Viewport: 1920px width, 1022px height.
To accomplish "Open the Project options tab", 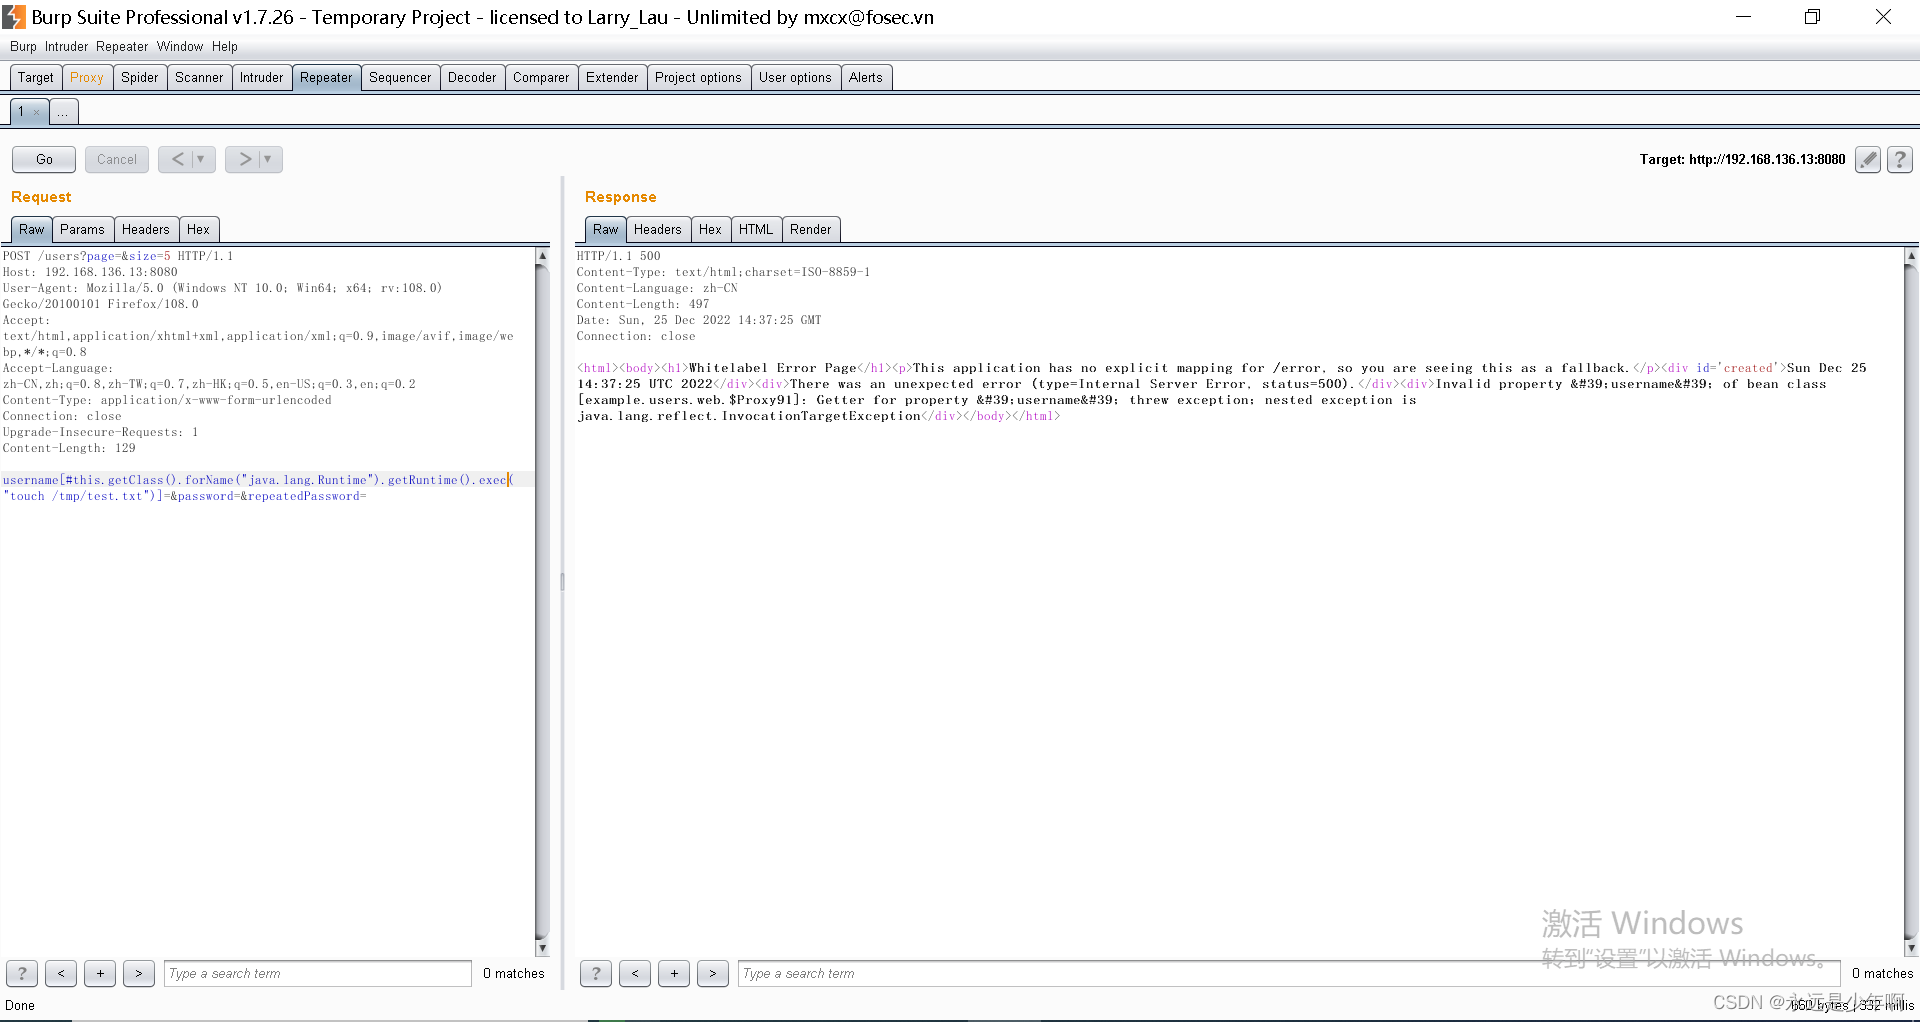I will 698,77.
